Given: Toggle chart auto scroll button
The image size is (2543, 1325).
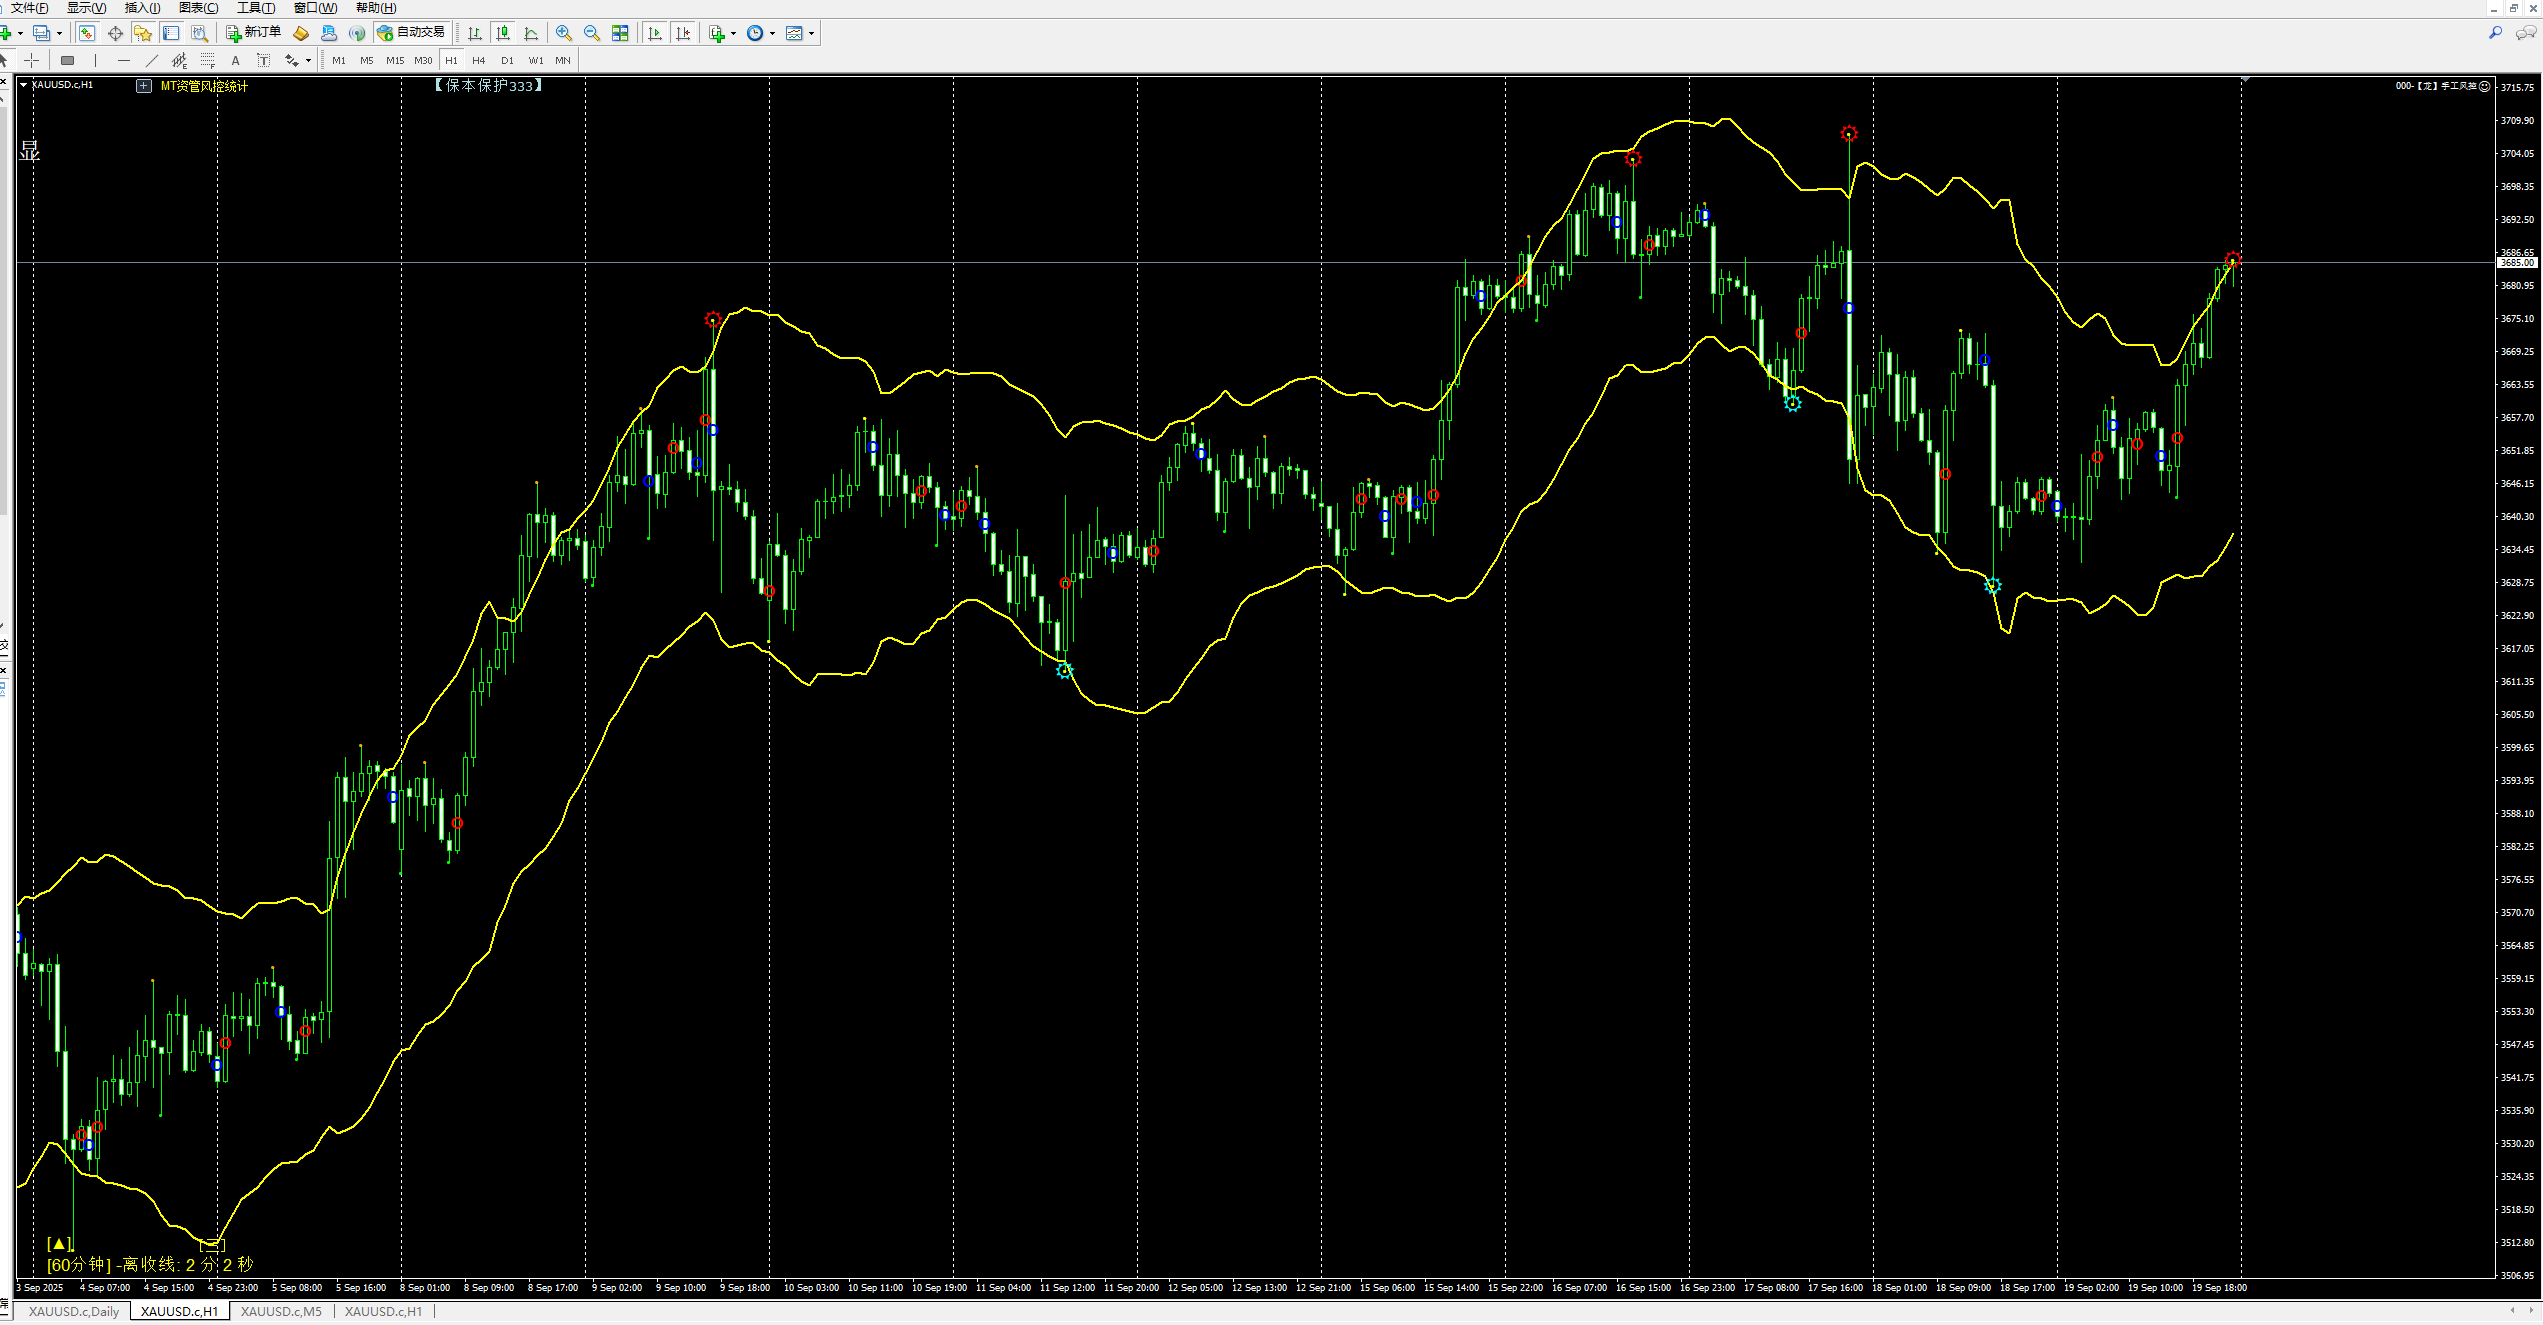Looking at the screenshot, I should click(655, 33).
